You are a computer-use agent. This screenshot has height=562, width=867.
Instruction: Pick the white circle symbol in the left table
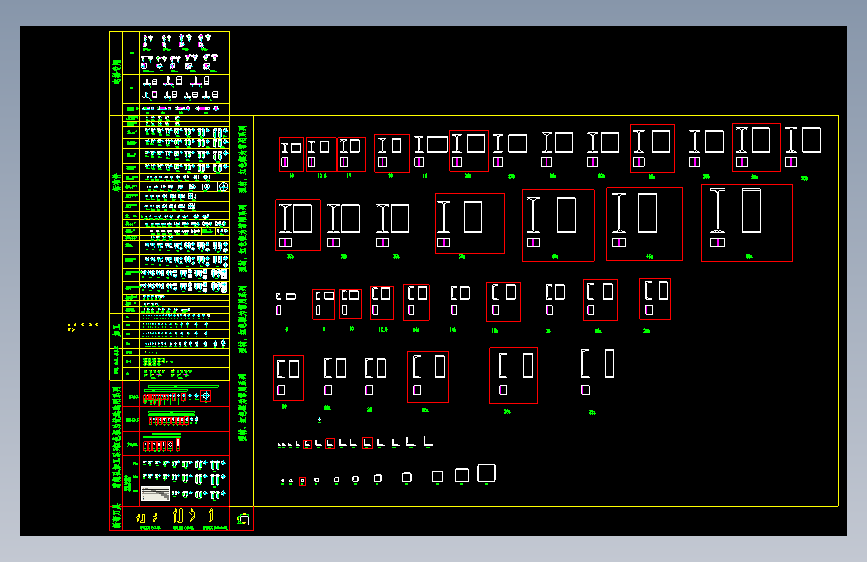coord(223,186)
